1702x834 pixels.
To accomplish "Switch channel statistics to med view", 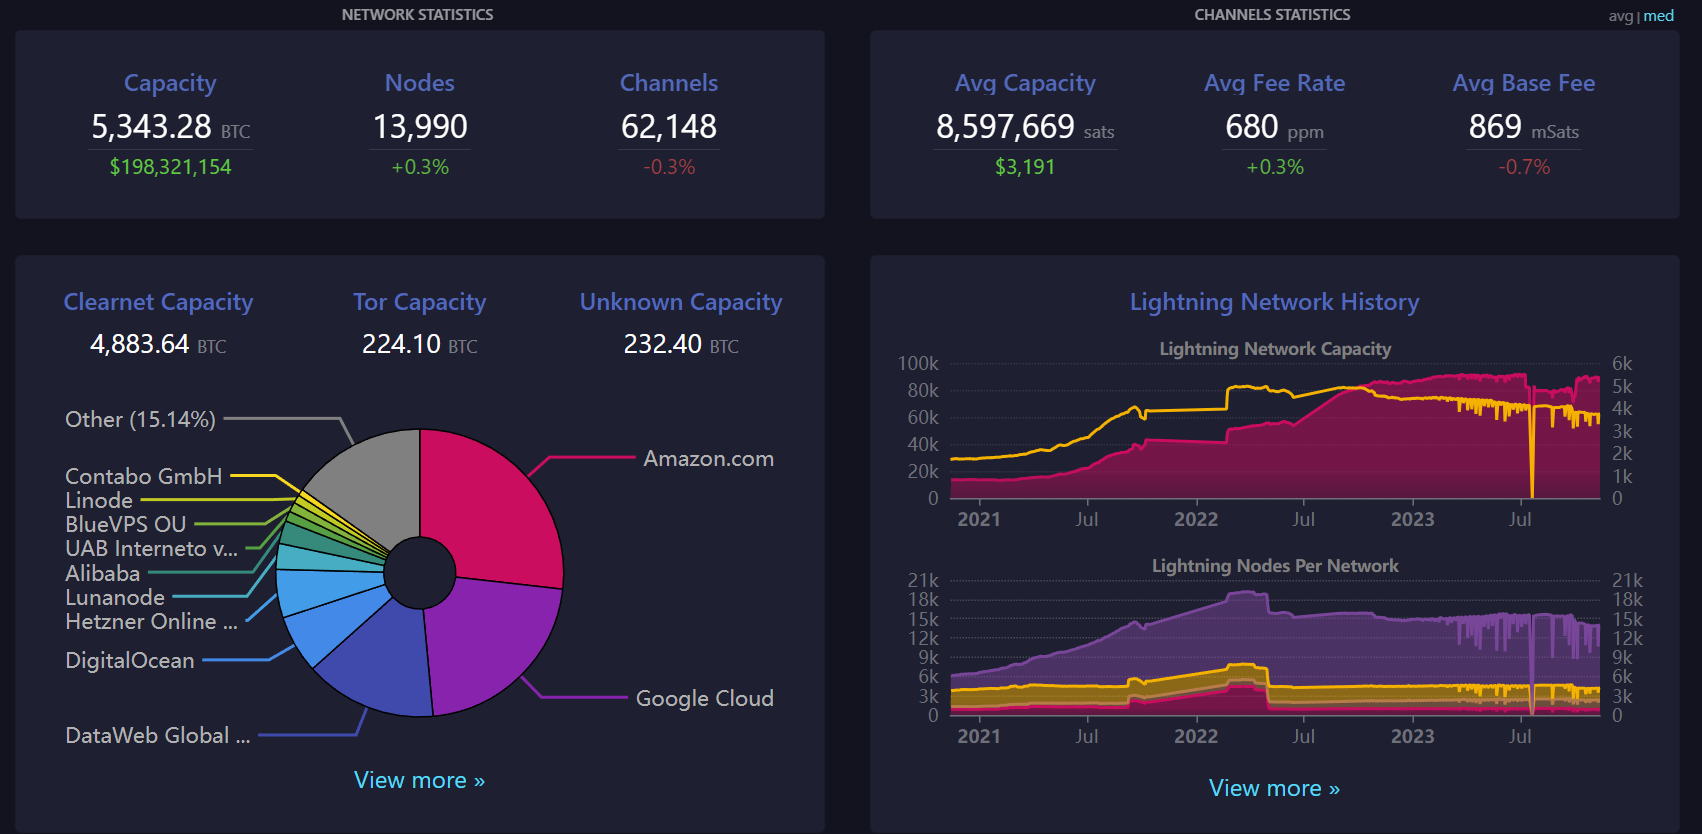I will coord(1659,16).
